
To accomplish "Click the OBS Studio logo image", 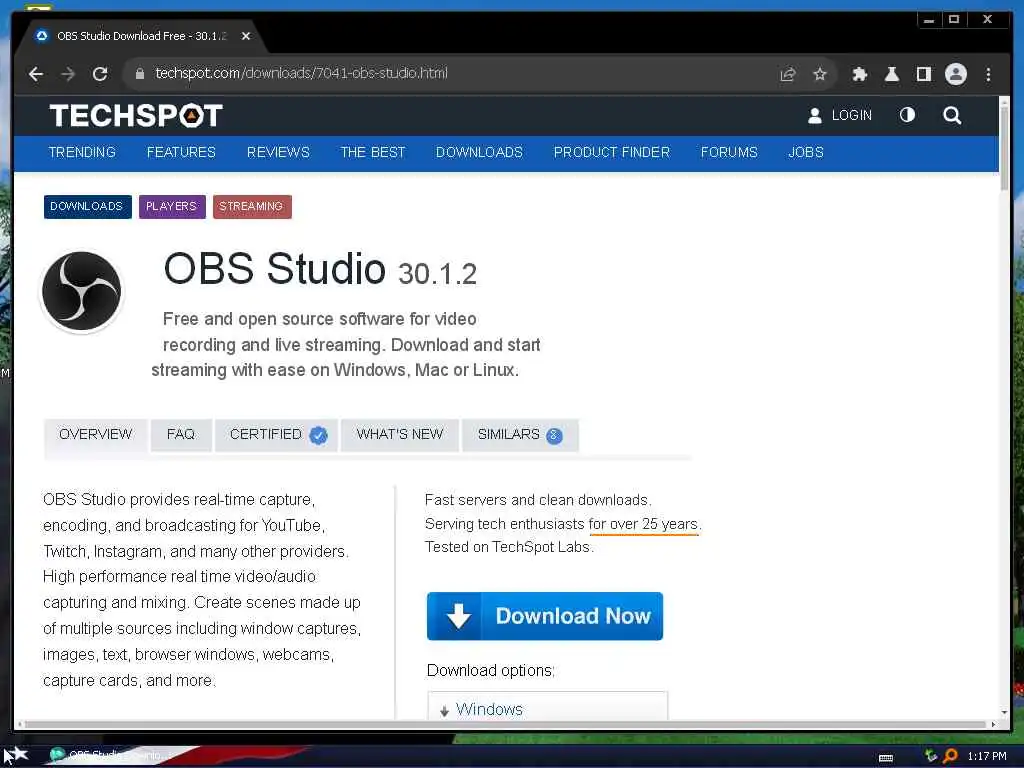I will 82,291.
